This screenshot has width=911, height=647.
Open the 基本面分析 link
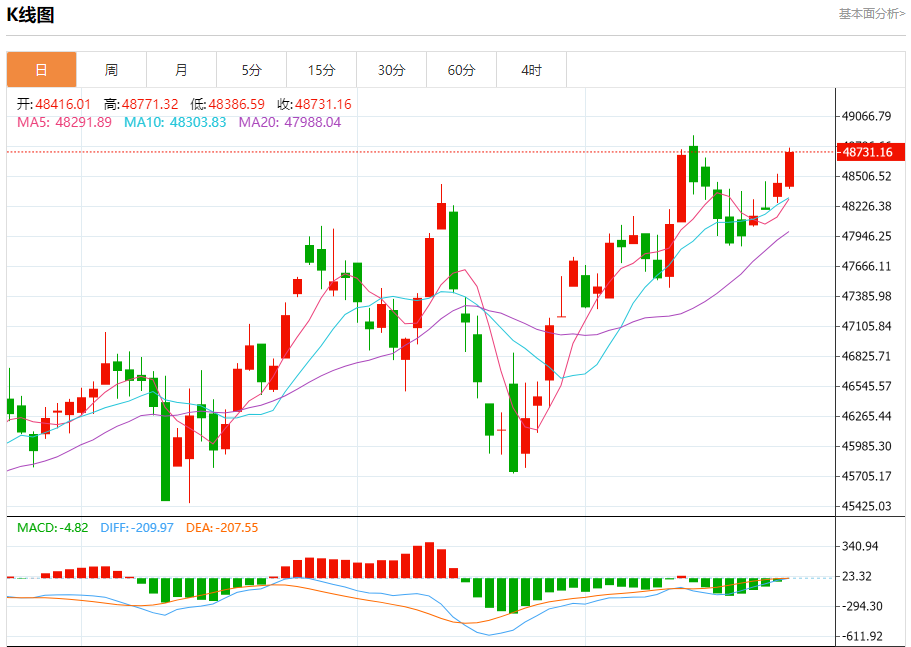tap(871, 14)
